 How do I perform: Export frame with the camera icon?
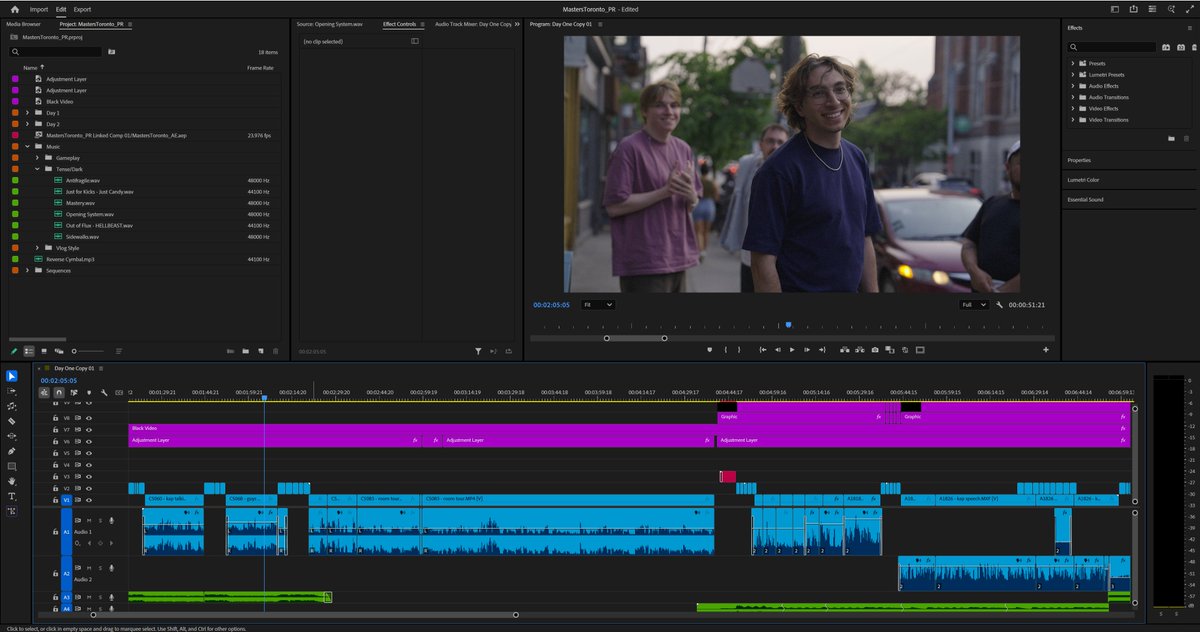tap(875, 350)
